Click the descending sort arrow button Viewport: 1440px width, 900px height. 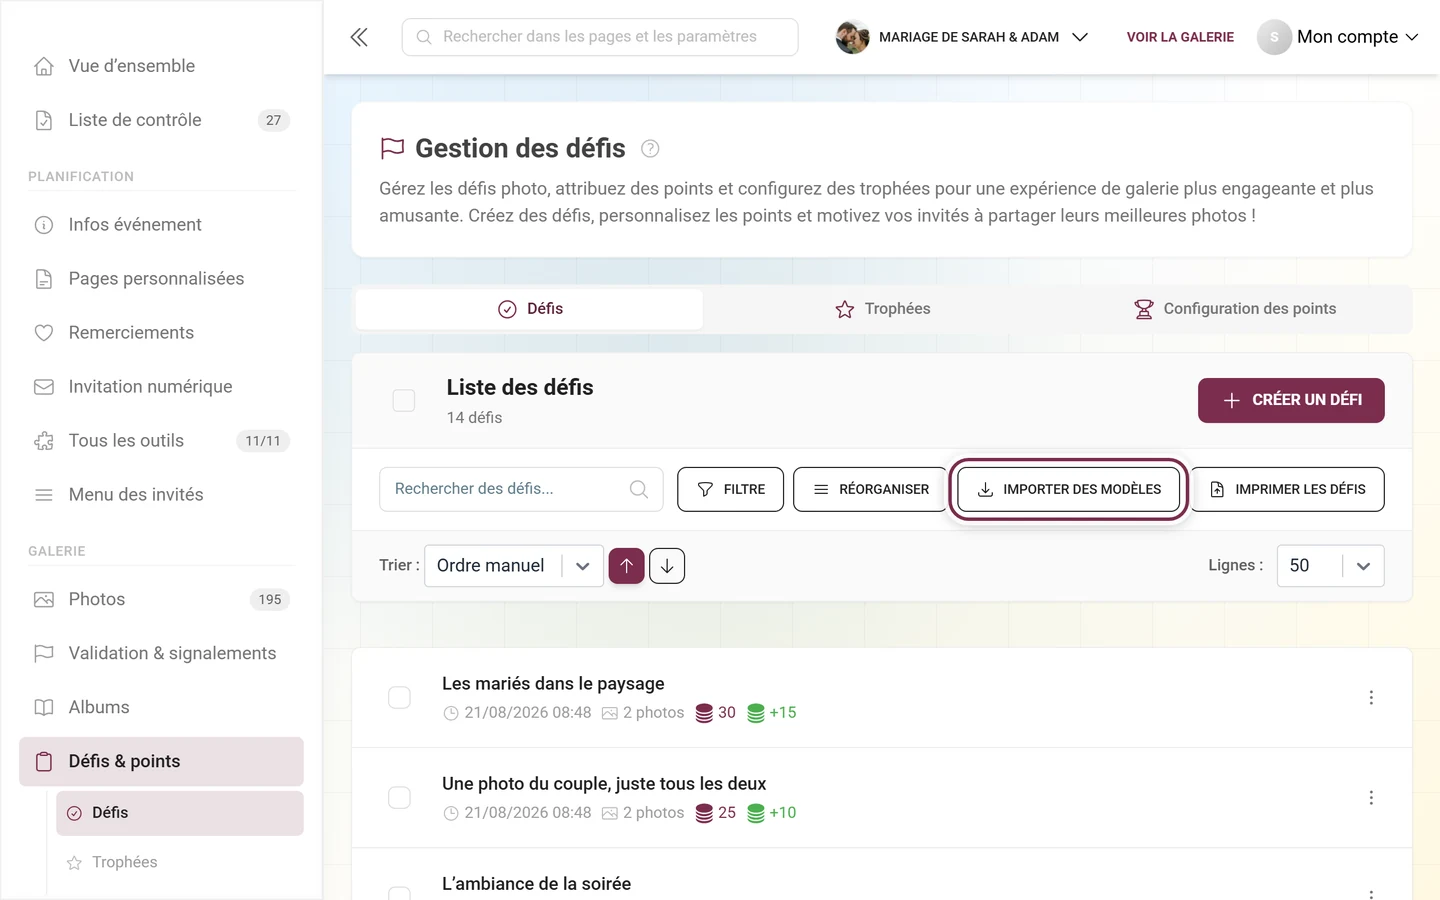click(x=667, y=566)
